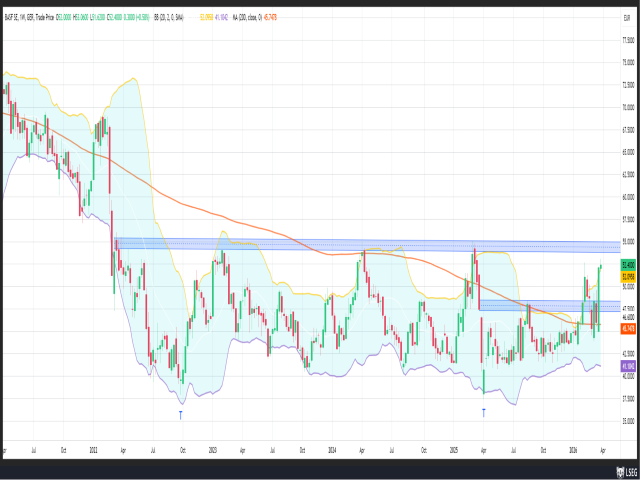The height and width of the screenshot is (480, 640).
Task: Click the 2024 label on the time axis
Action: [x=332, y=449]
